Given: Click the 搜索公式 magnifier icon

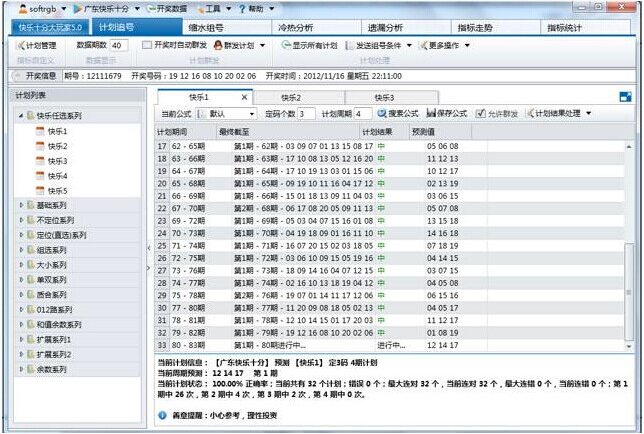Looking at the screenshot, I should click(x=382, y=114).
